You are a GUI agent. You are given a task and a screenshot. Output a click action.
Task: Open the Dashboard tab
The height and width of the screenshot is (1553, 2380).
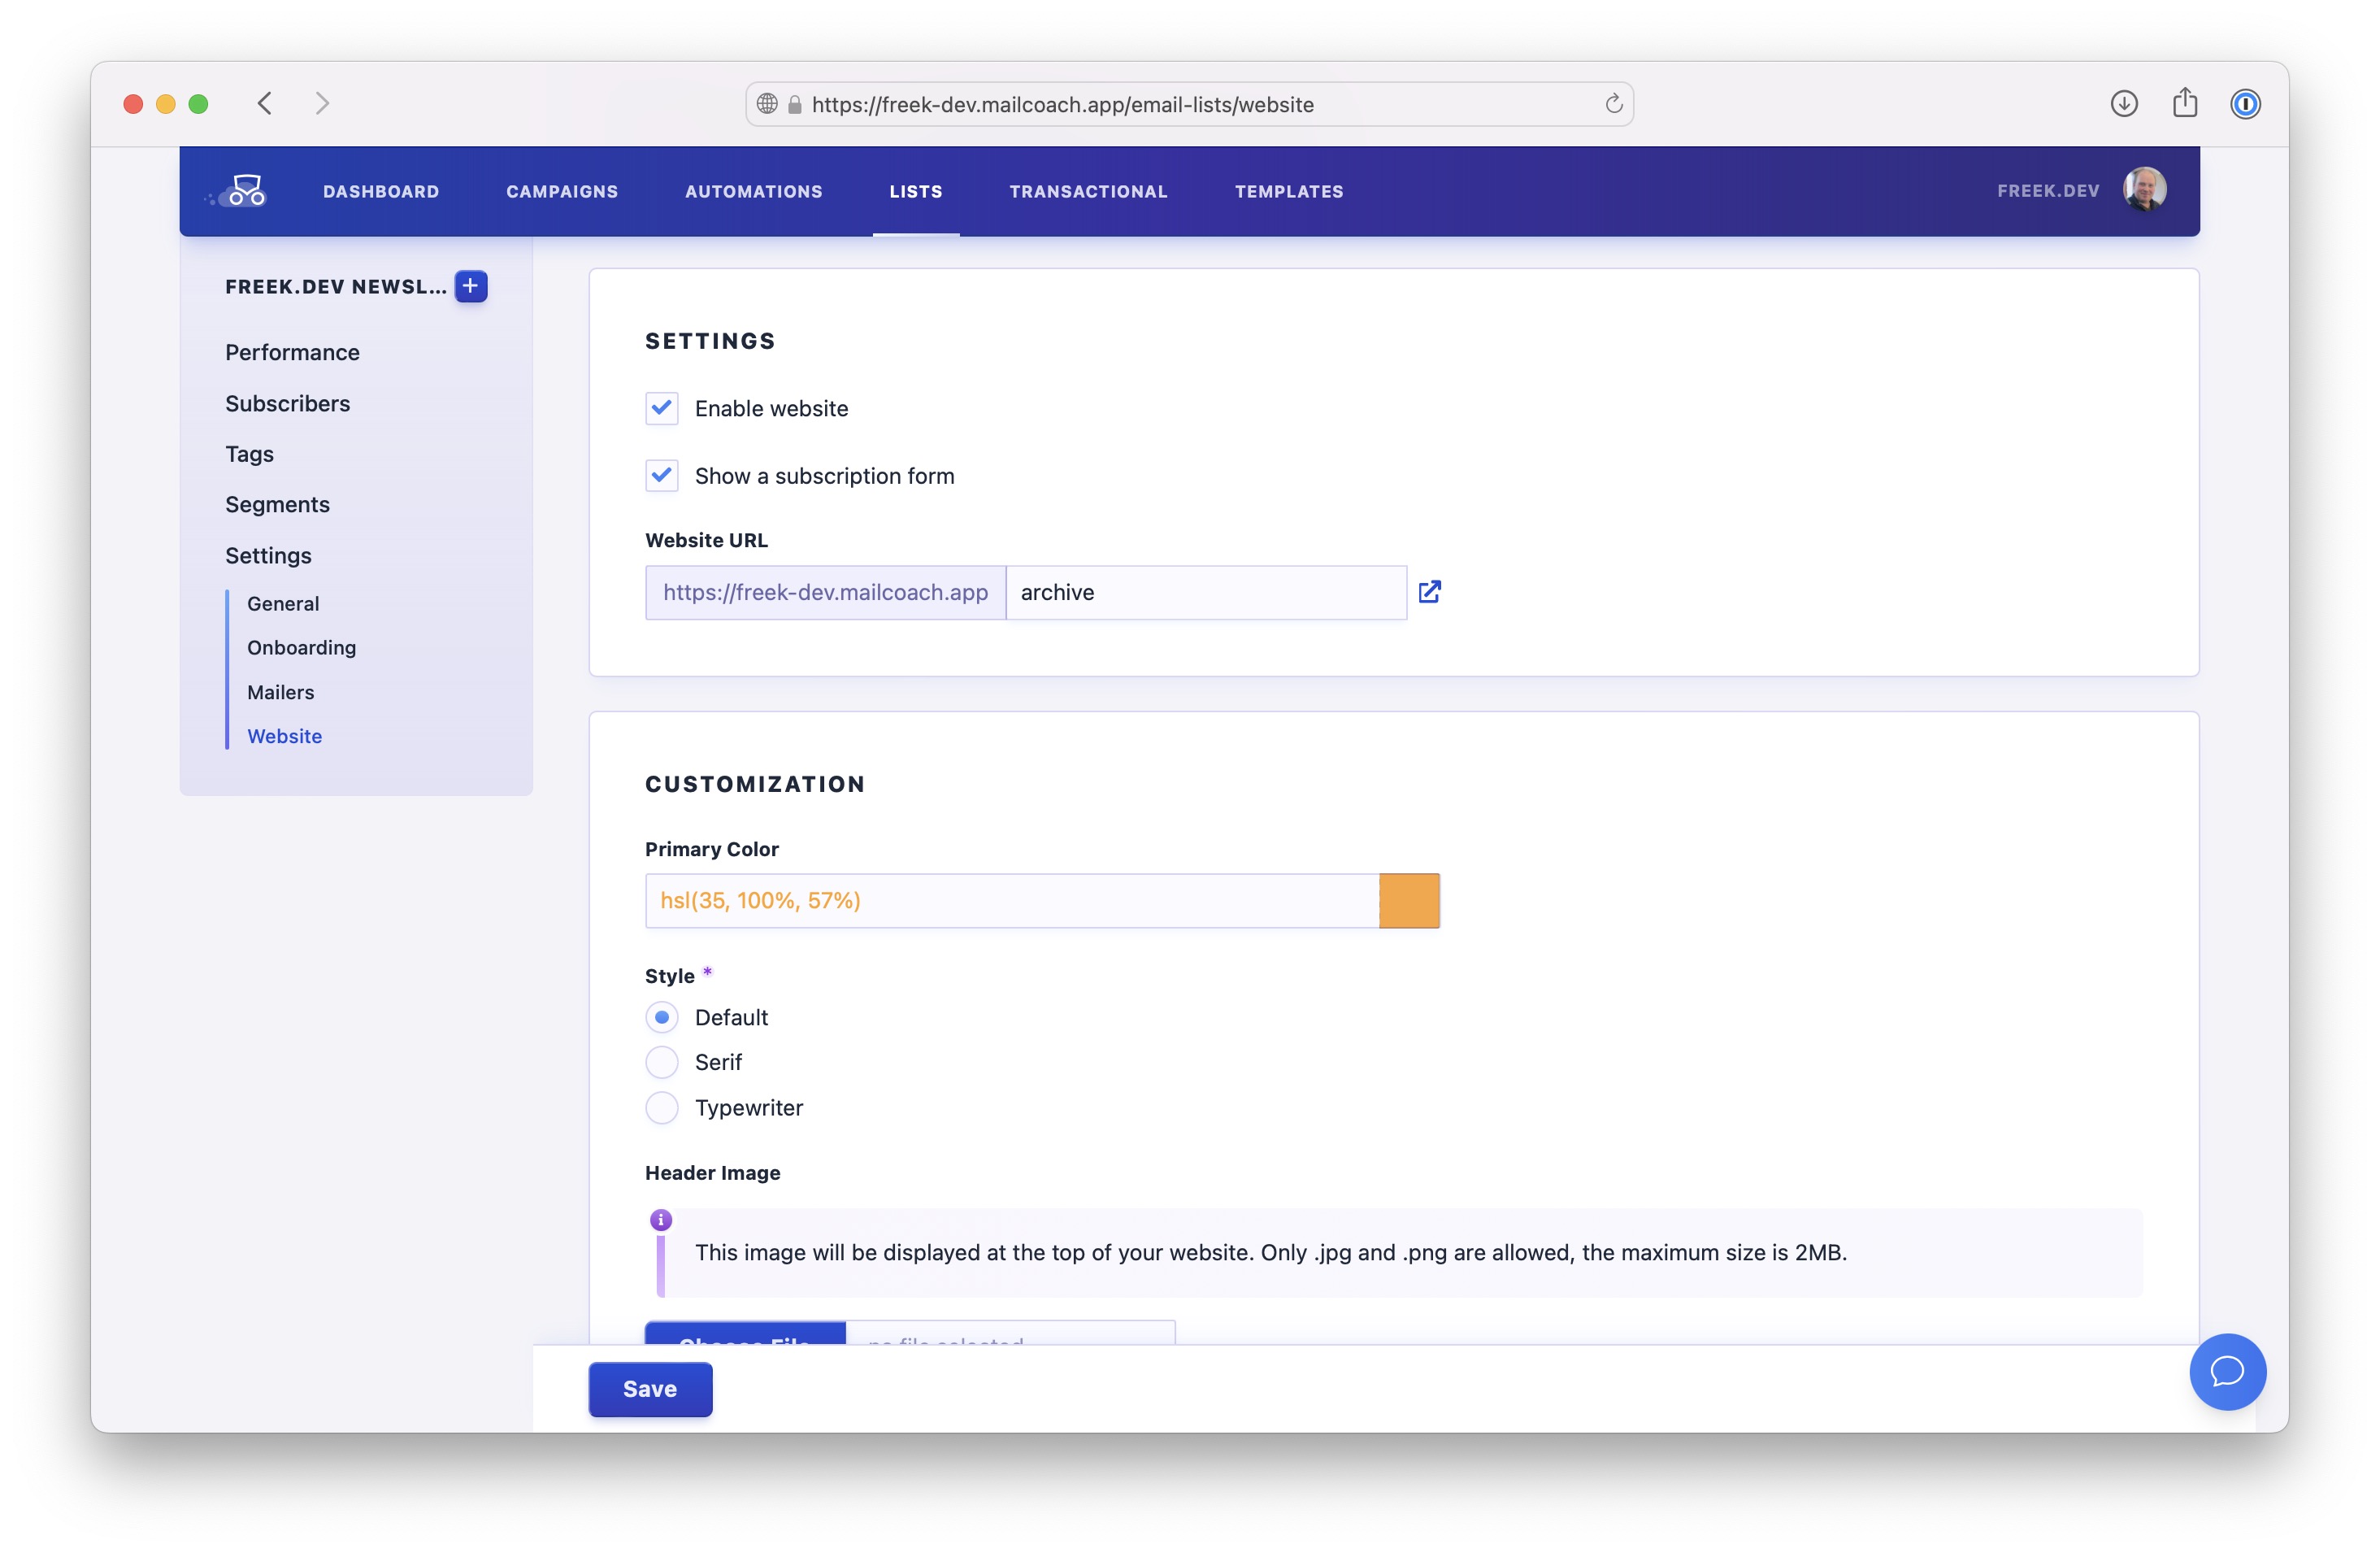pyautogui.click(x=381, y=191)
